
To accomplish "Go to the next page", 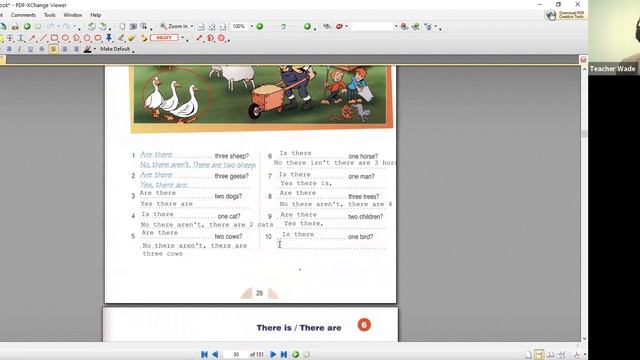I will coord(273,354).
